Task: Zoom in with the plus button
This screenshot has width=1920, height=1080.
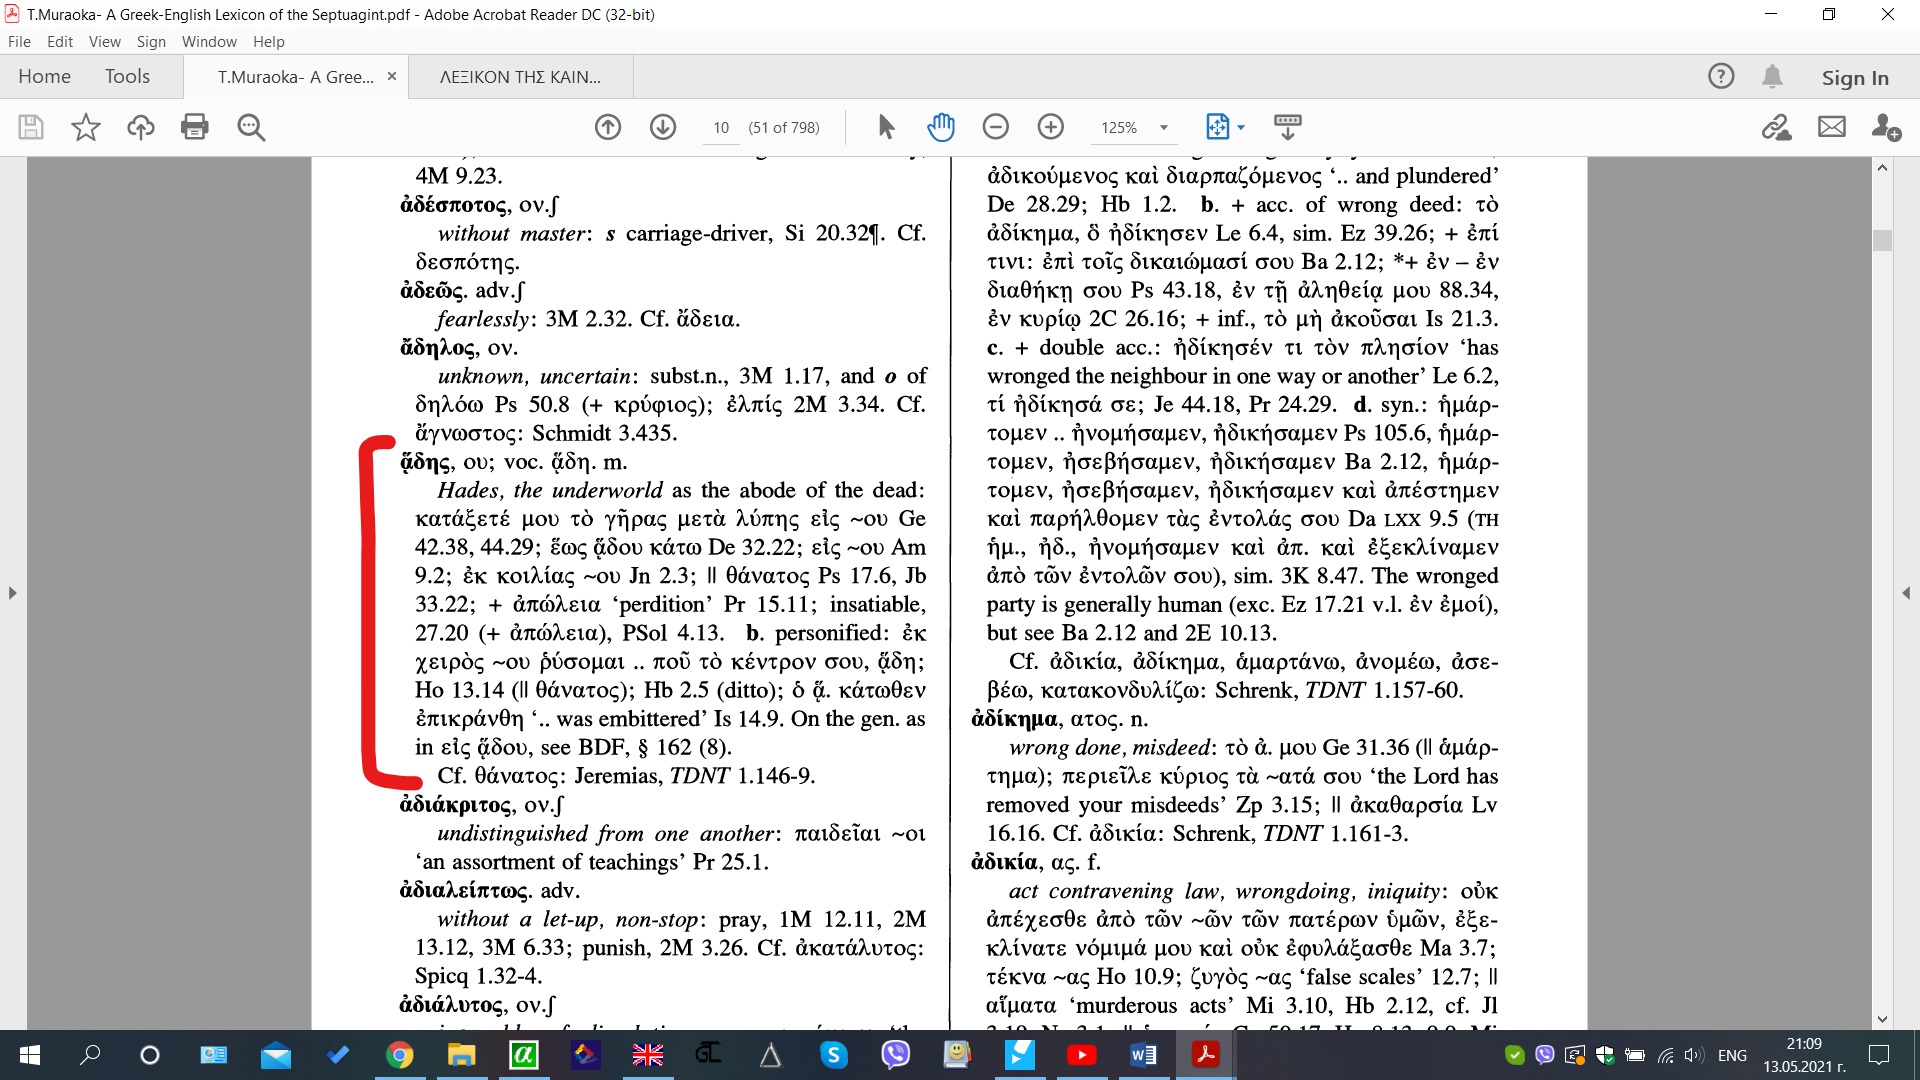Action: point(1050,127)
